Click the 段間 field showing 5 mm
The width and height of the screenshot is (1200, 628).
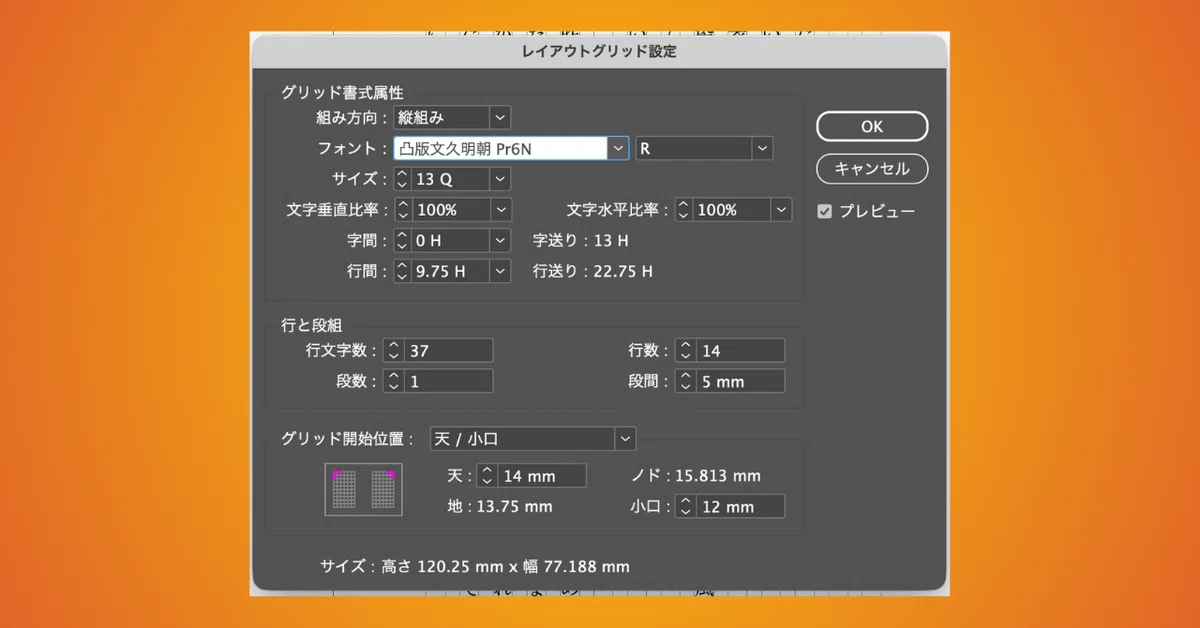click(740, 381)
